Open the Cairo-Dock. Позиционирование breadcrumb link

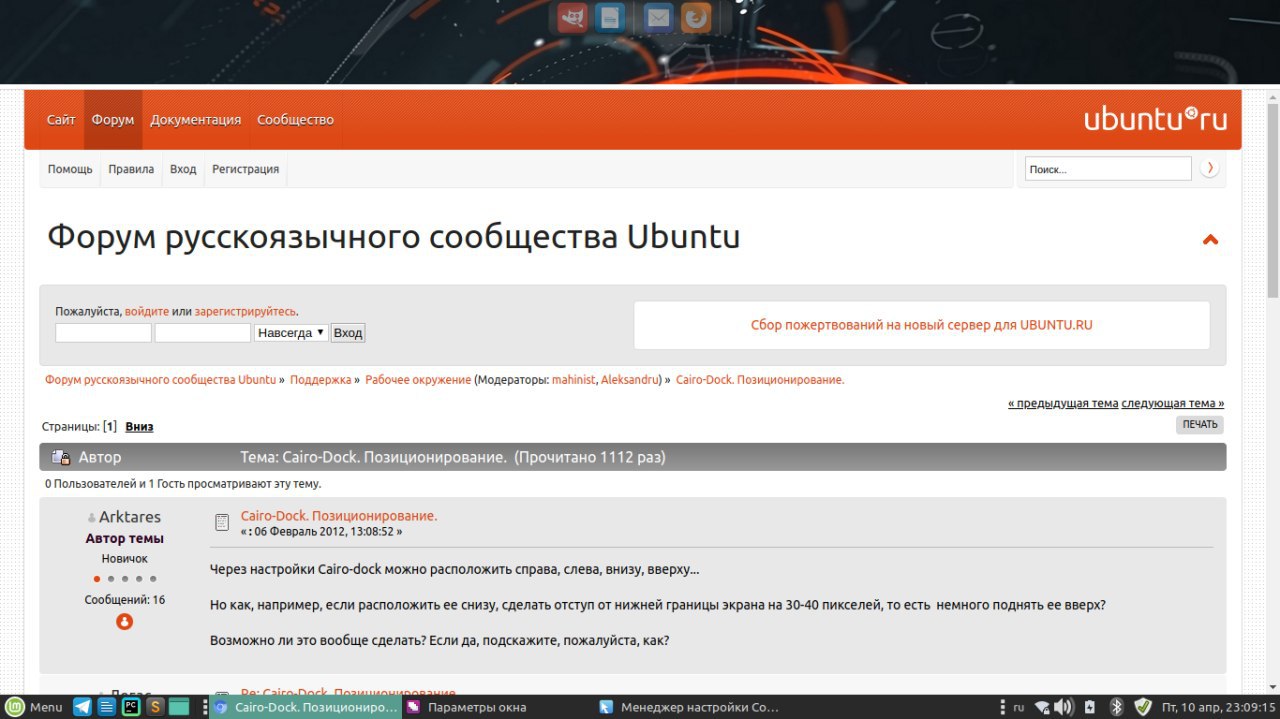coord(760,380)
